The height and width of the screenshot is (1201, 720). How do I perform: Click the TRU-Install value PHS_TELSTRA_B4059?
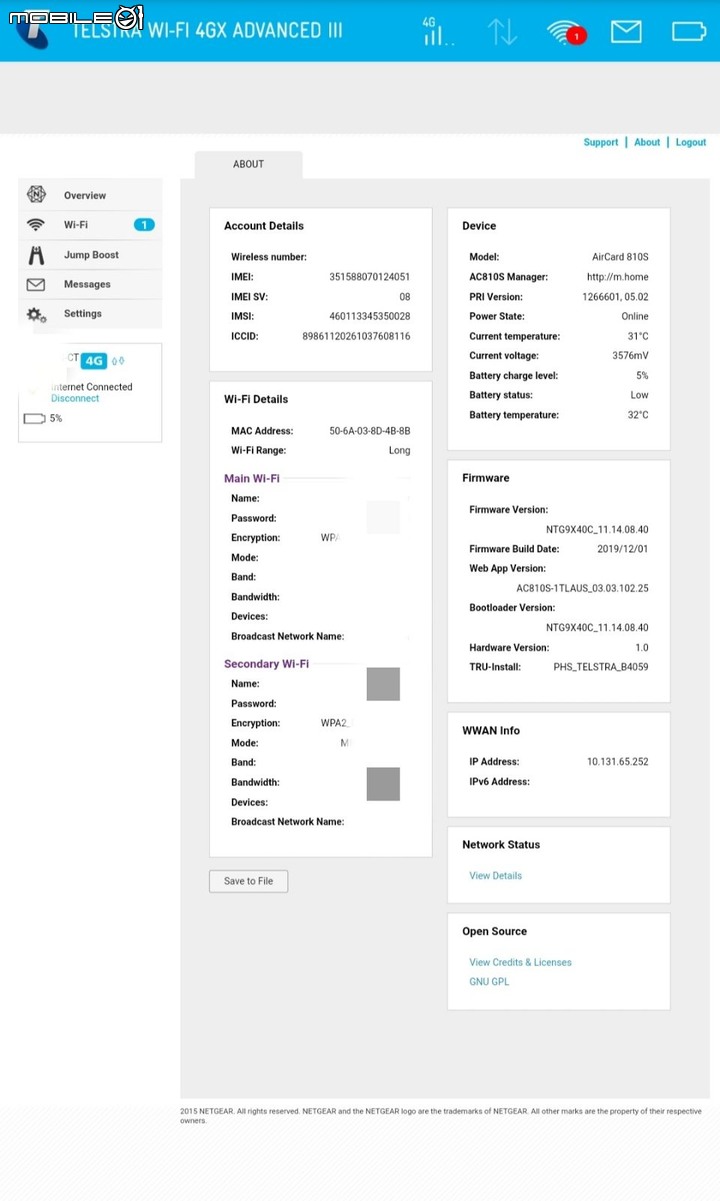(x=601, y=667)
